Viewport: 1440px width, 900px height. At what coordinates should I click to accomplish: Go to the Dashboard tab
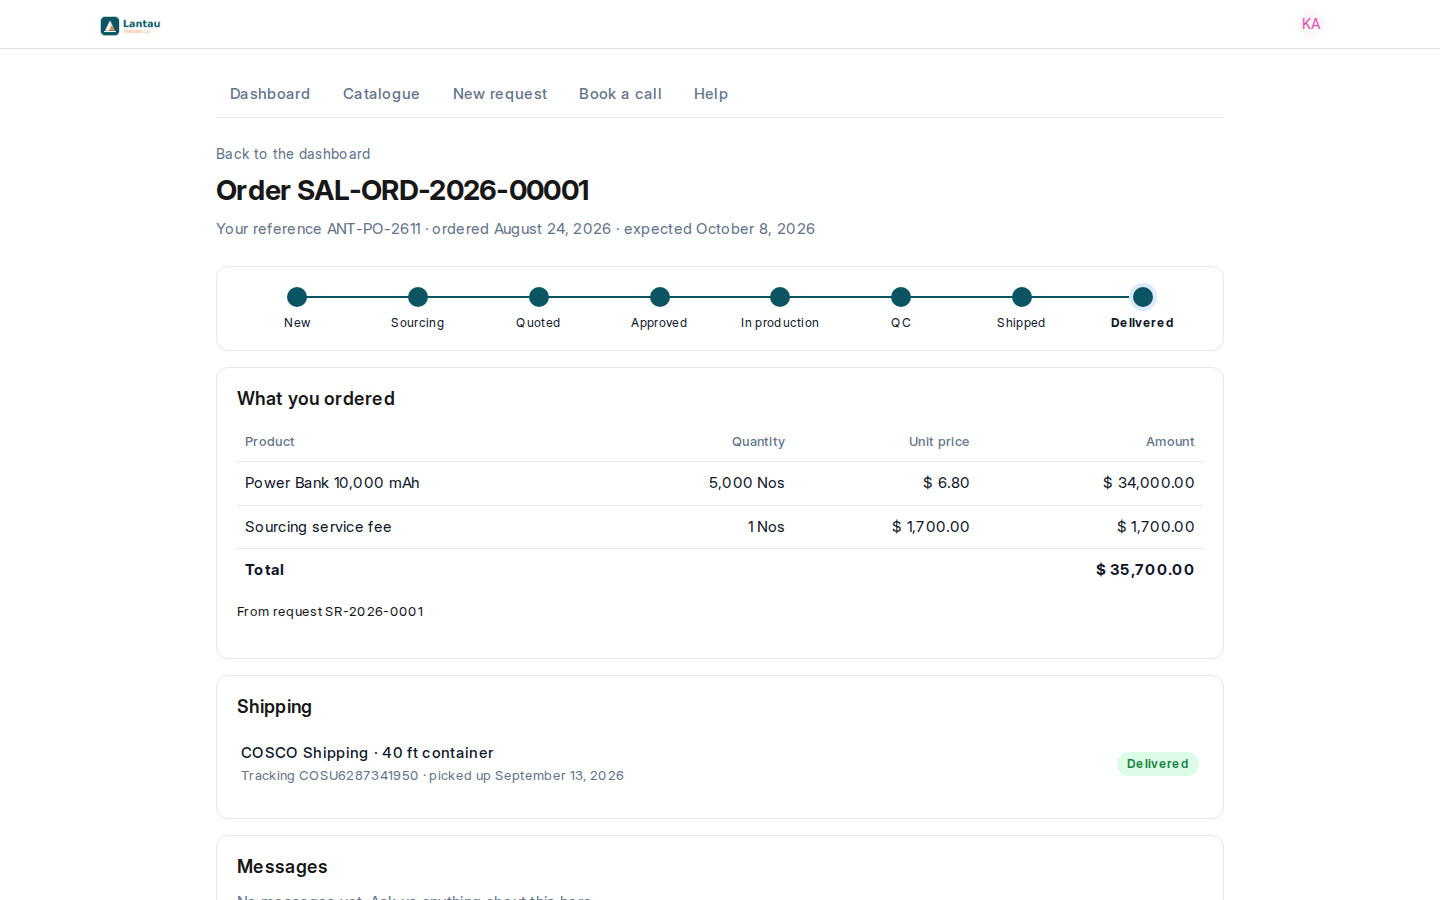[270, 94]
